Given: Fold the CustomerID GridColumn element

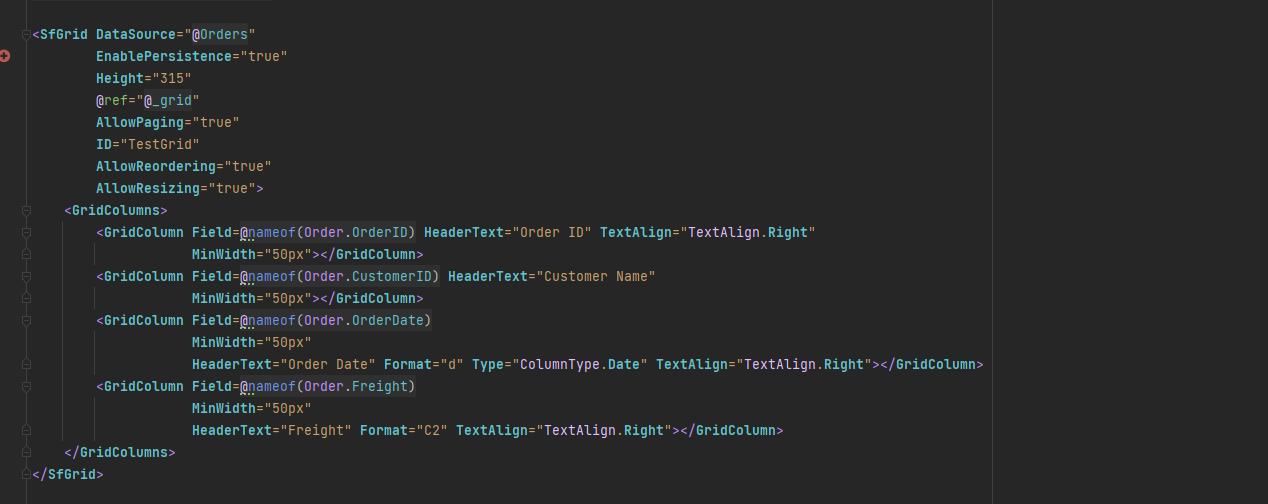Looking at the screenshot, I should click(x=26, y=277).
